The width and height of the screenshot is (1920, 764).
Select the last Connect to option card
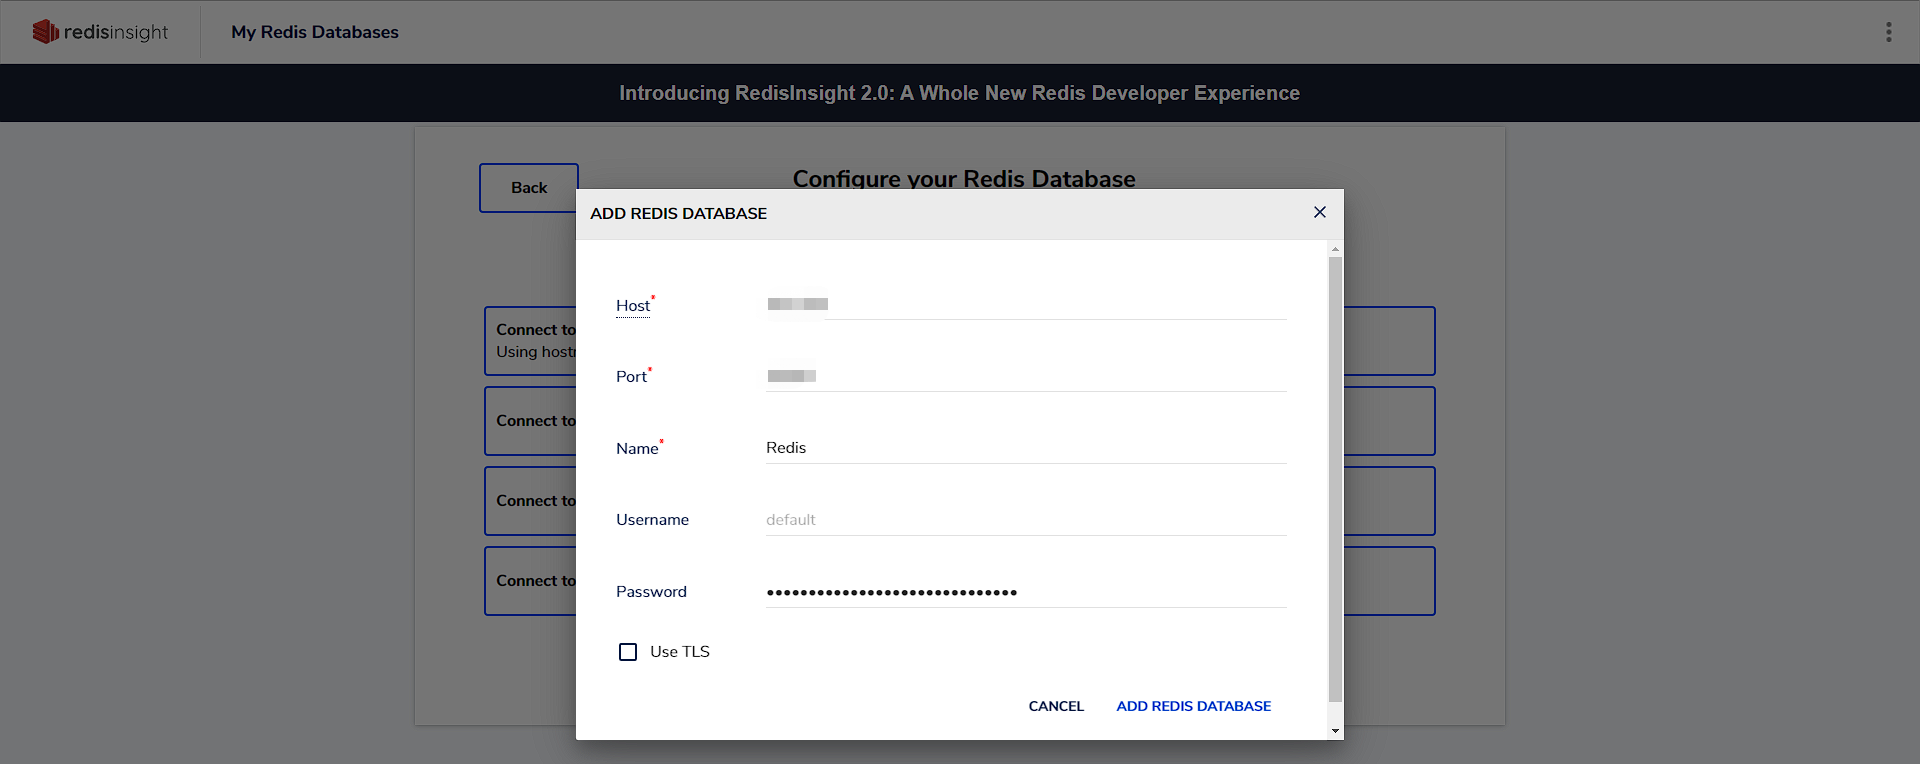(x=531, y=581)
